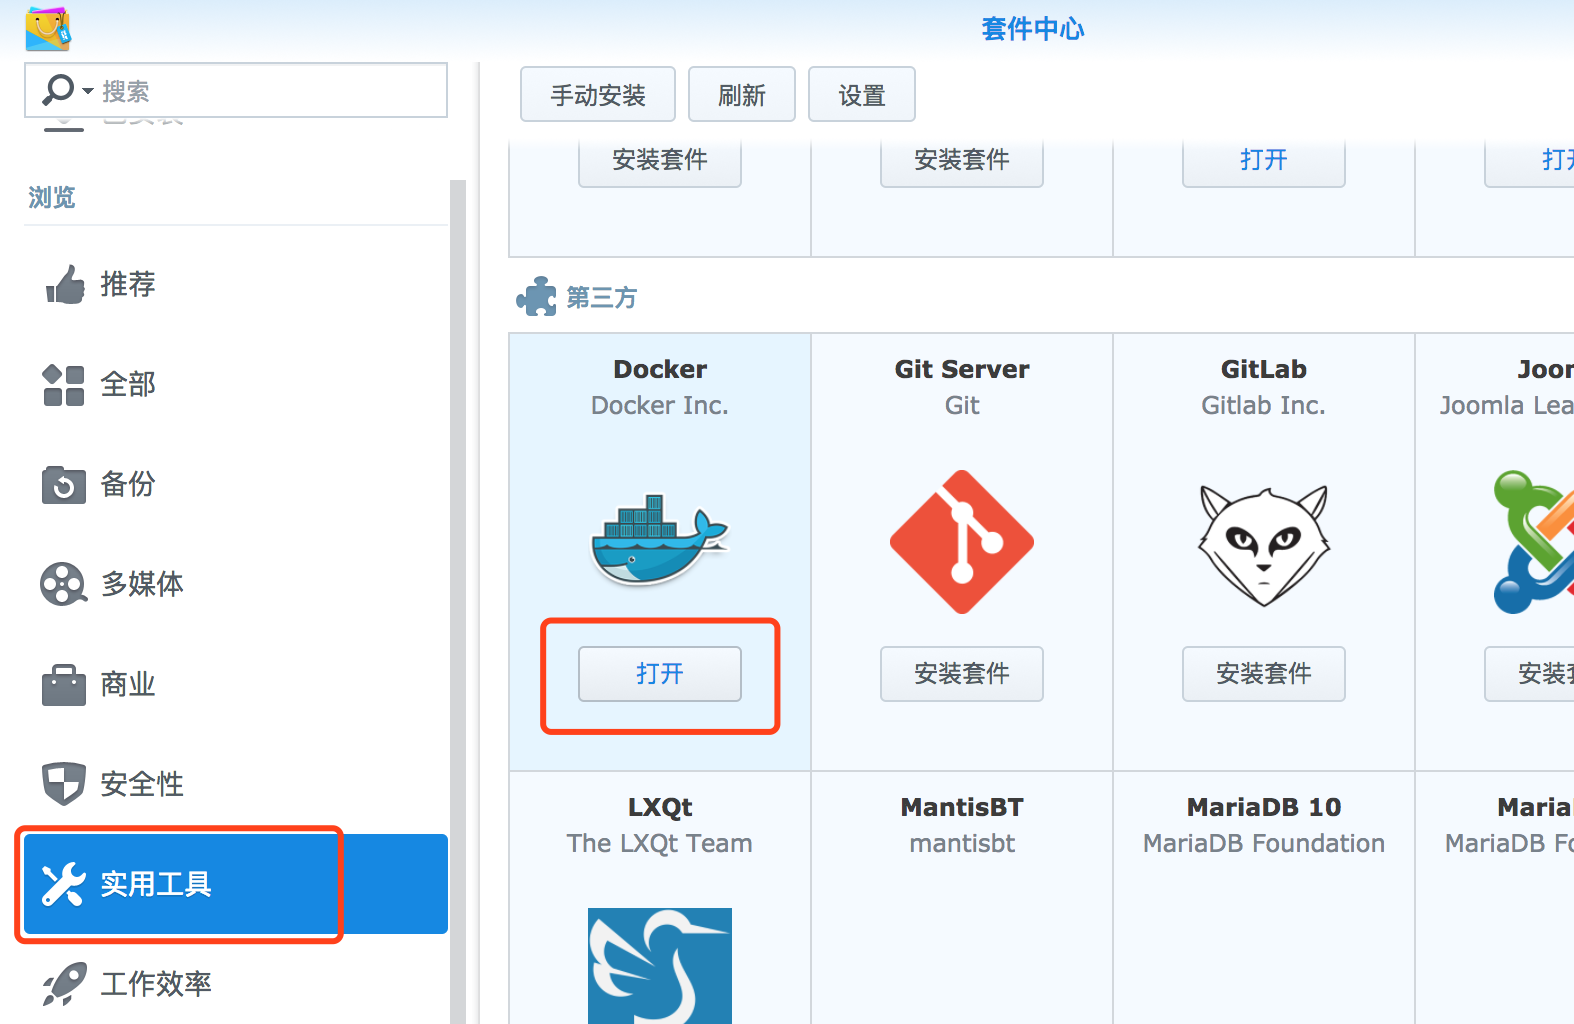This screenshot has width=1574, height=1024.
Task: Open the 设置 settings button
Action: point(862,95)
